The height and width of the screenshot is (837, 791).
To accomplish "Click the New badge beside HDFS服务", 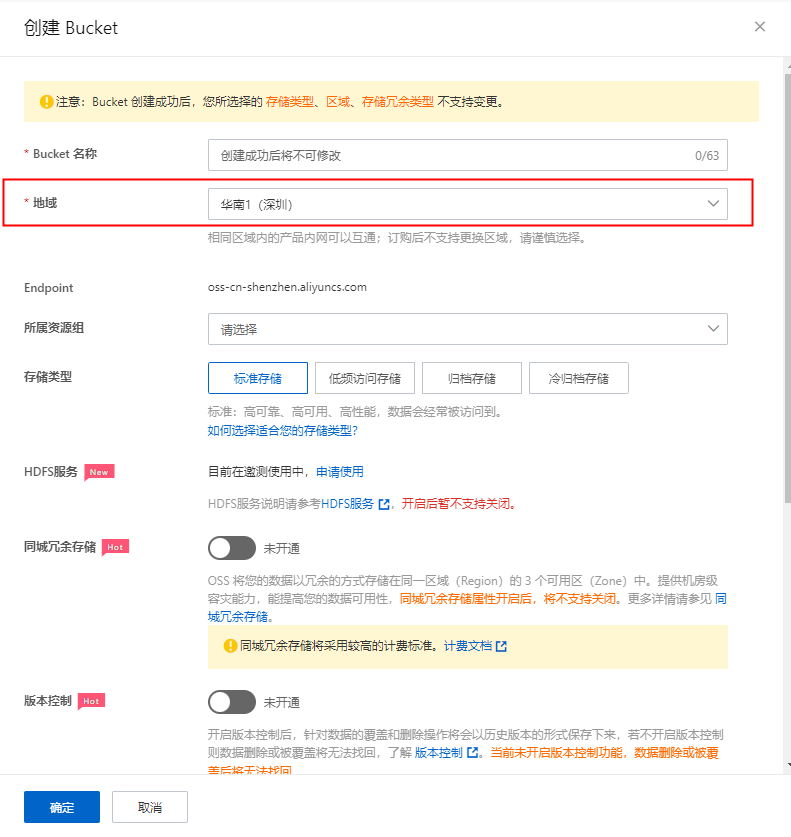I will (99, 472).
